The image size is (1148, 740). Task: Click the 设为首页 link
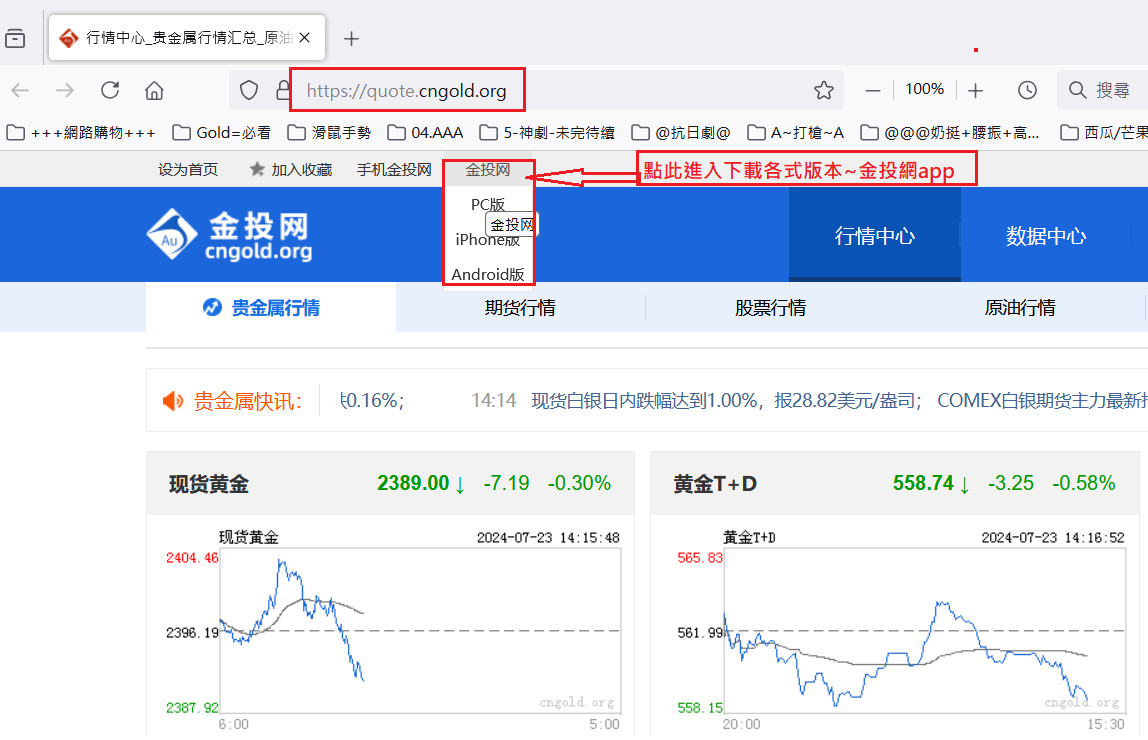tap(188, 170)
